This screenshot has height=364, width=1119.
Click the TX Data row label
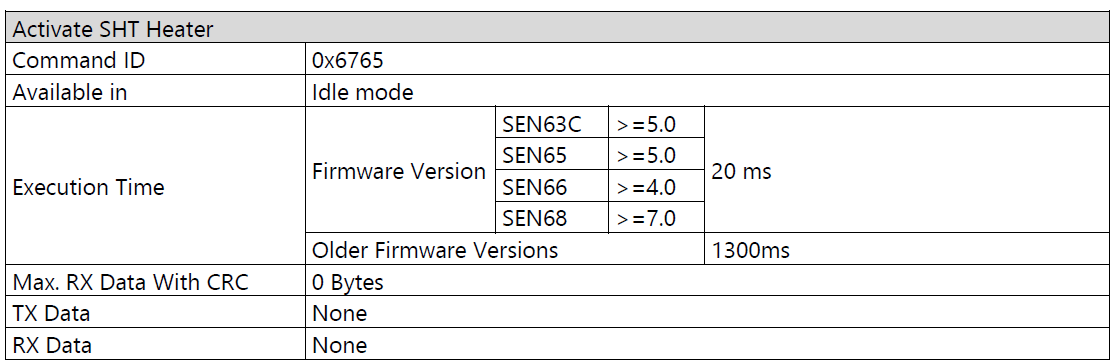[x=156, y=313]
